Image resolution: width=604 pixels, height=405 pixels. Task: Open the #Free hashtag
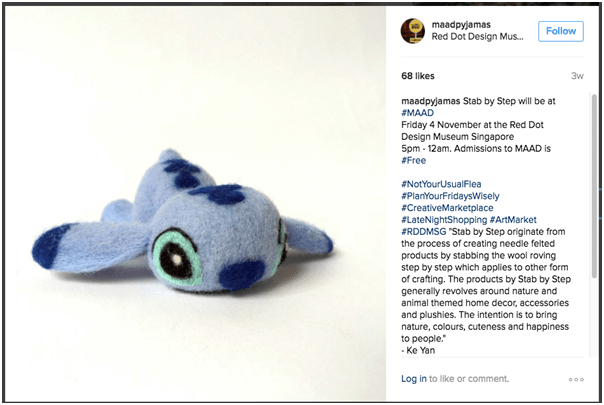[x=414, y=160]
